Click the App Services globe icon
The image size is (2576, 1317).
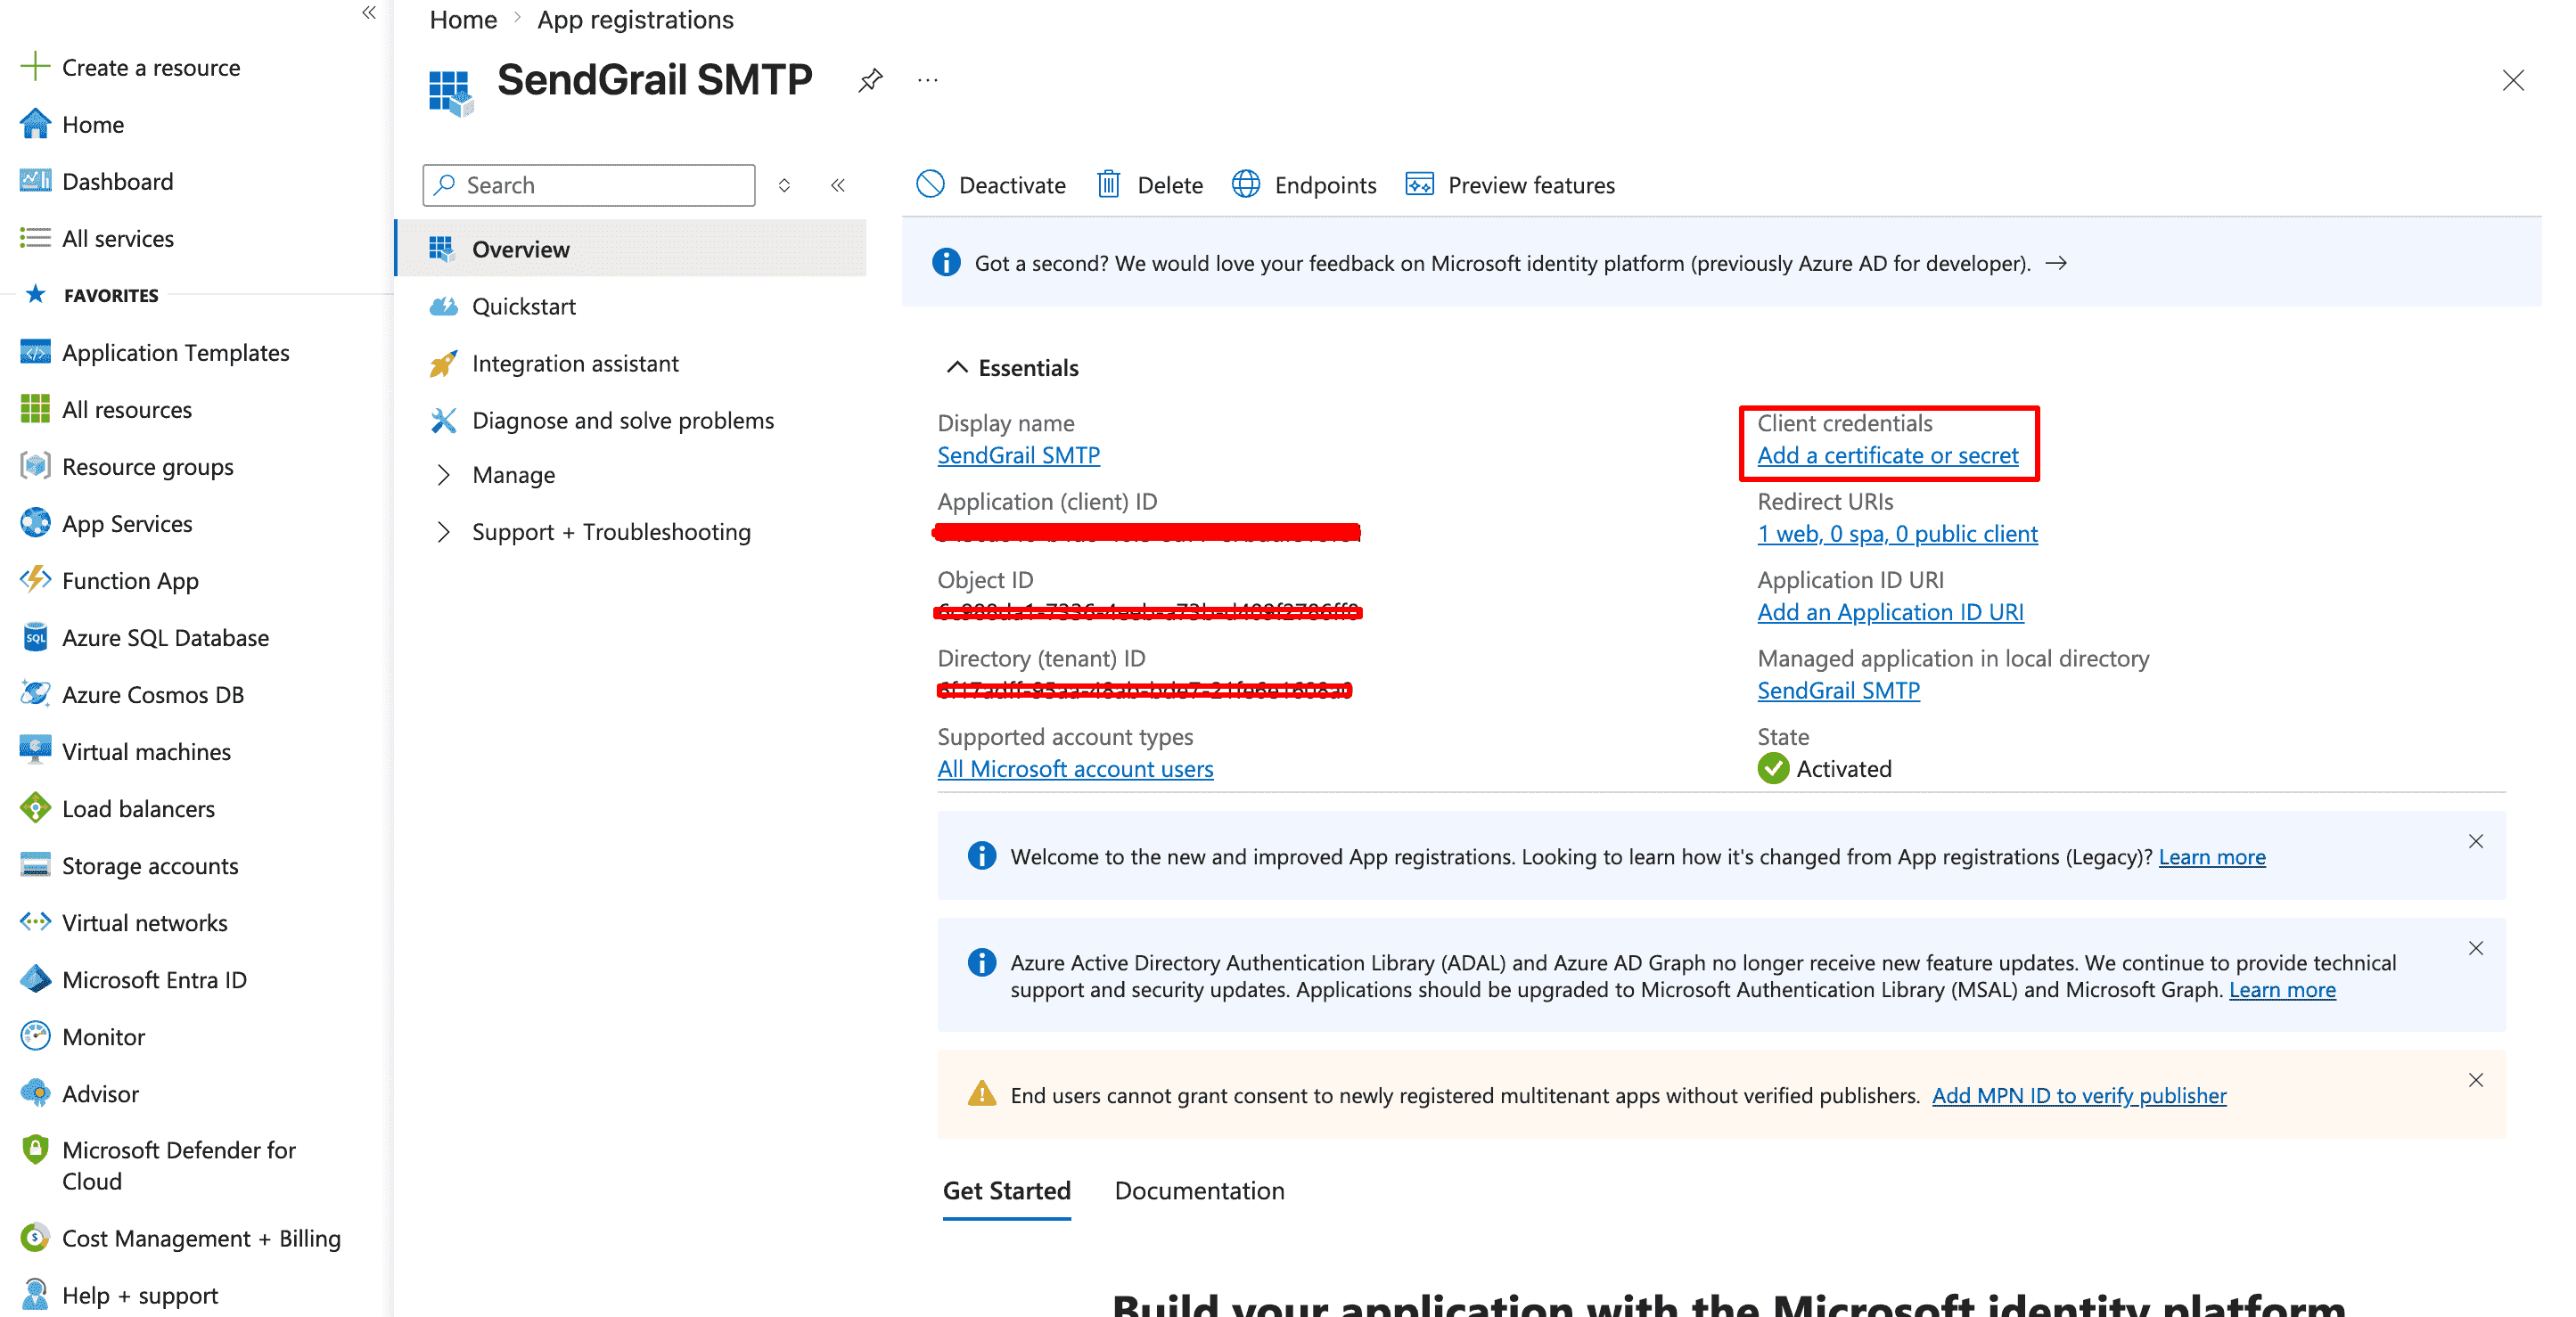pos(35,523)
